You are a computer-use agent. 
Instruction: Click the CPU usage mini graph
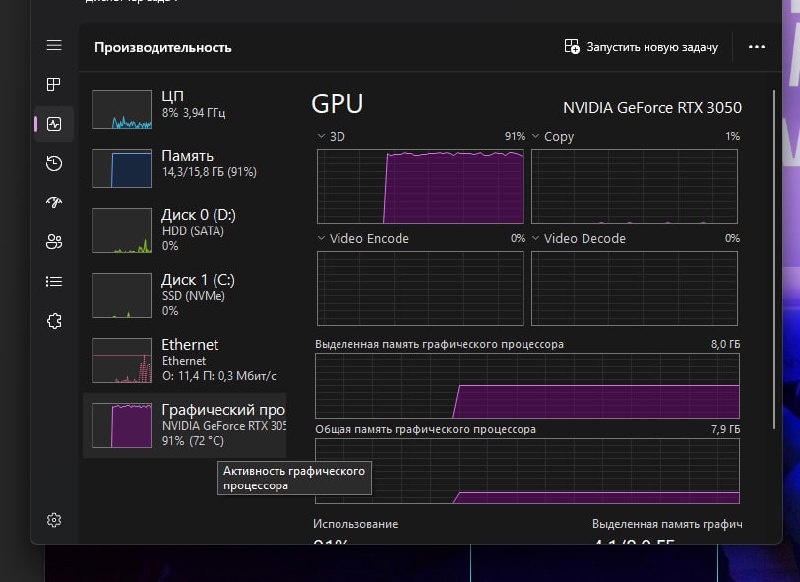click(x=122, y=110)
